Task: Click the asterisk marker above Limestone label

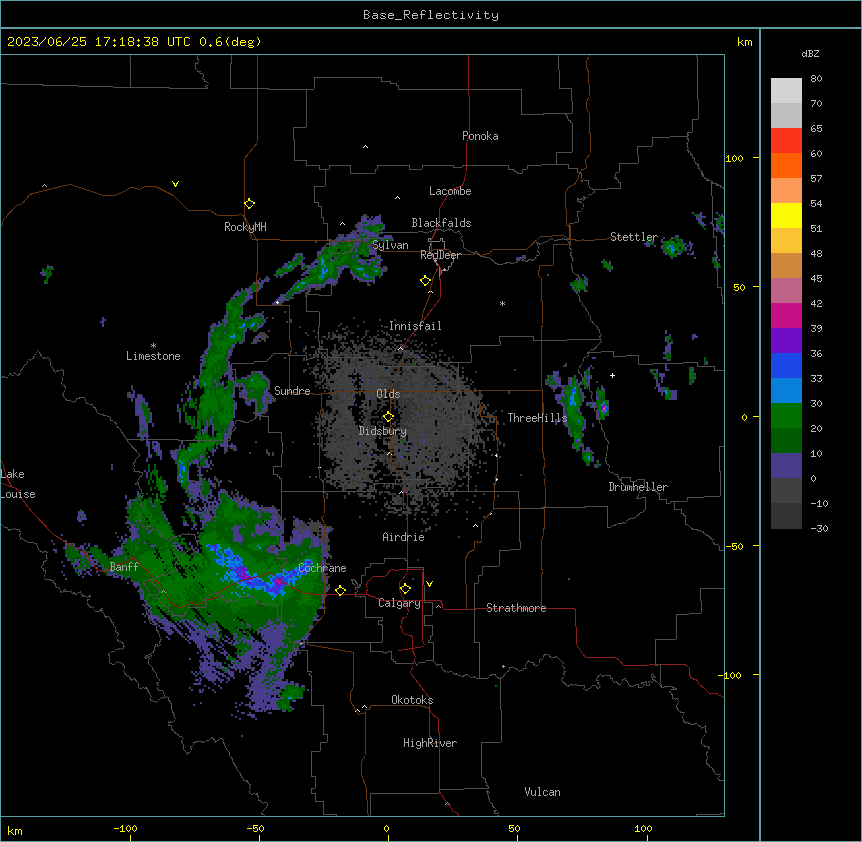Action: point(153,346)
